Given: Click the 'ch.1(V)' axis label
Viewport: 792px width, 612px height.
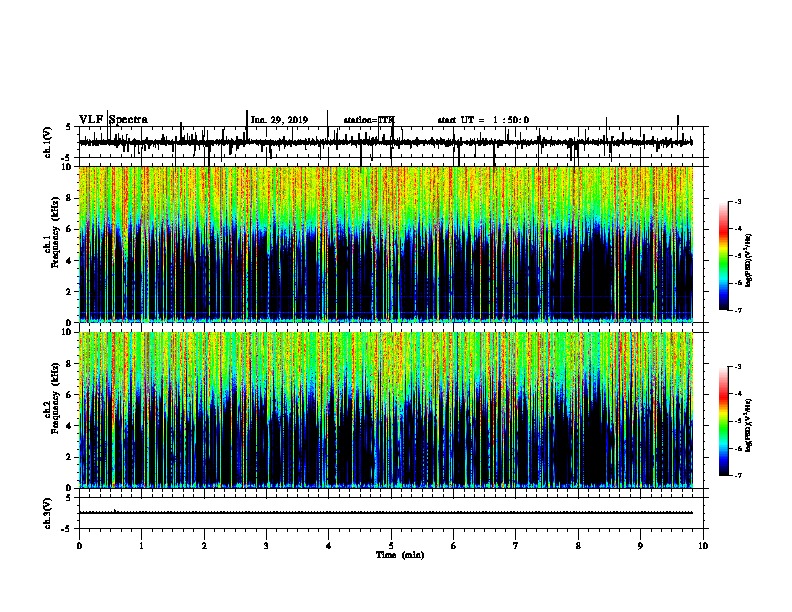Looking at the screenshot, I should click(x=48, y=142).
